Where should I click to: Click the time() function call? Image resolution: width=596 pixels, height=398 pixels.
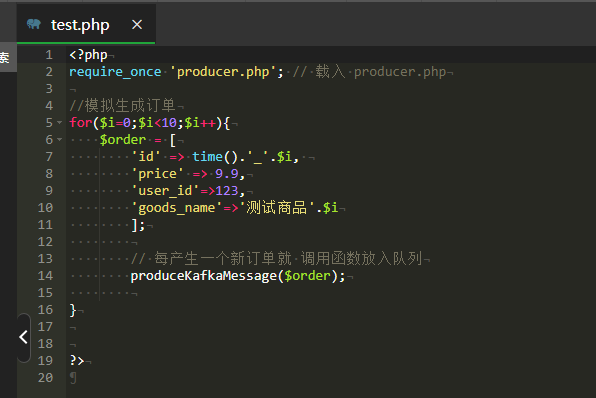pos(215,157)
